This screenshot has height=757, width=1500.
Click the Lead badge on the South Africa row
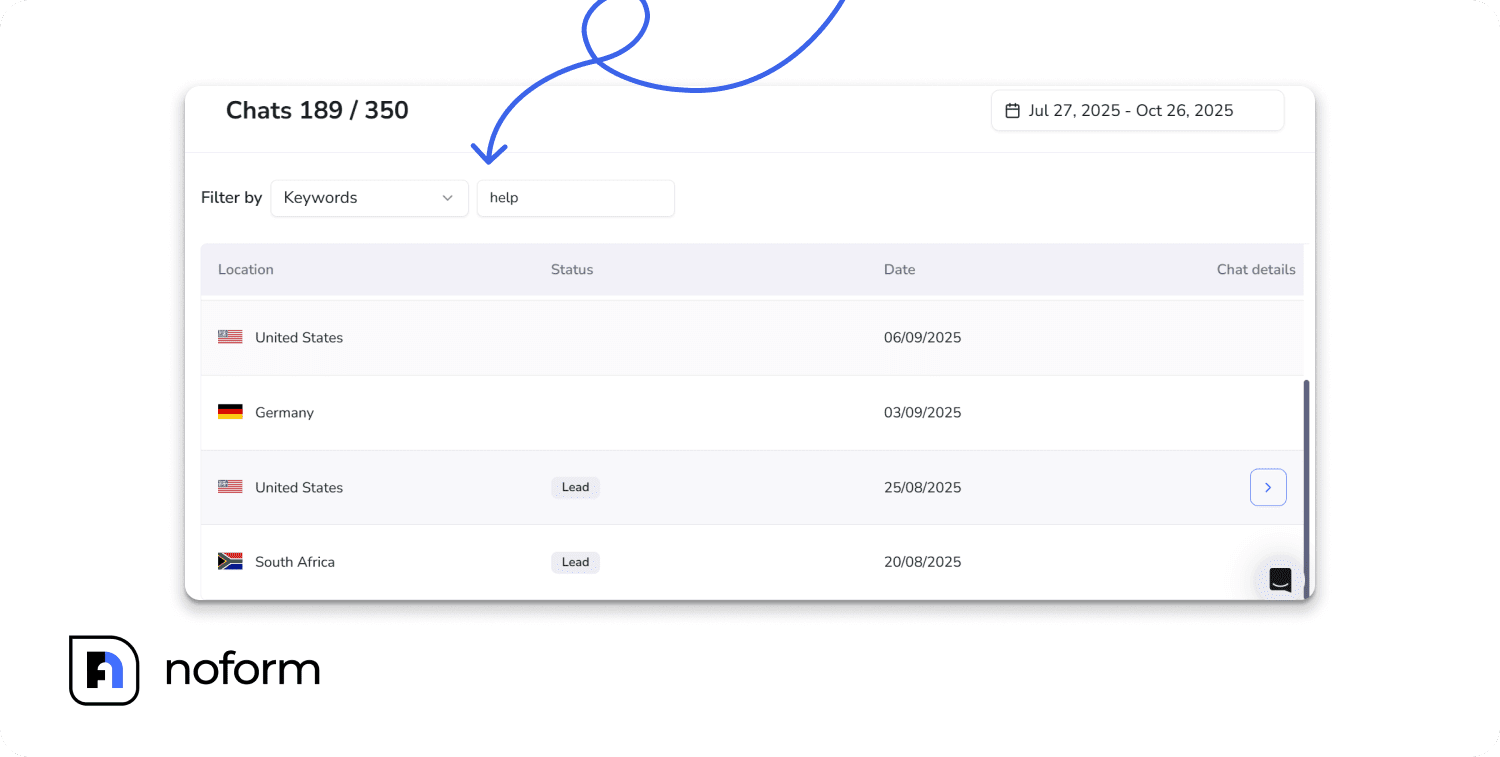click(575, 562)
